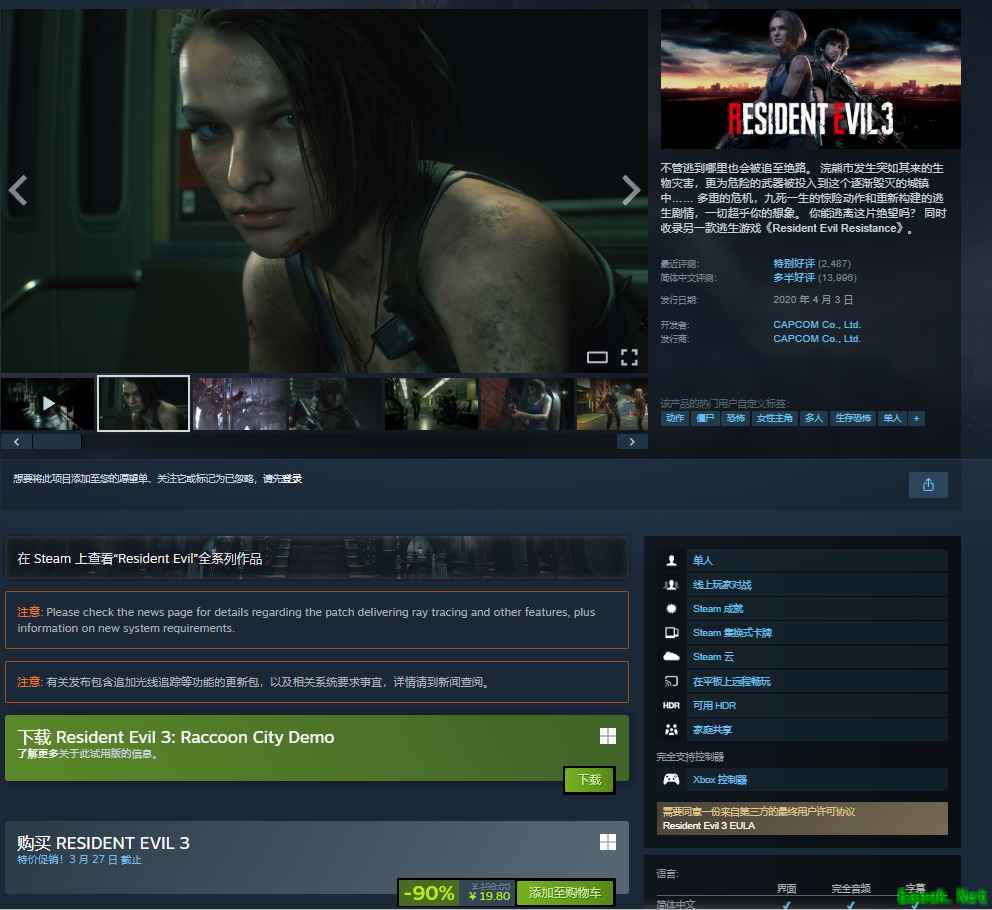Click the Steam Trading Cards icon
This screenshot has width=992, height=910.
tap(672, 632)
